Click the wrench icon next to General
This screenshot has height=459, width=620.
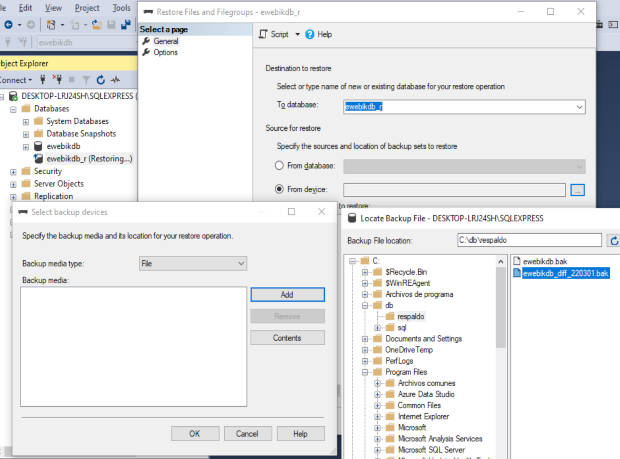click(146, 41)
